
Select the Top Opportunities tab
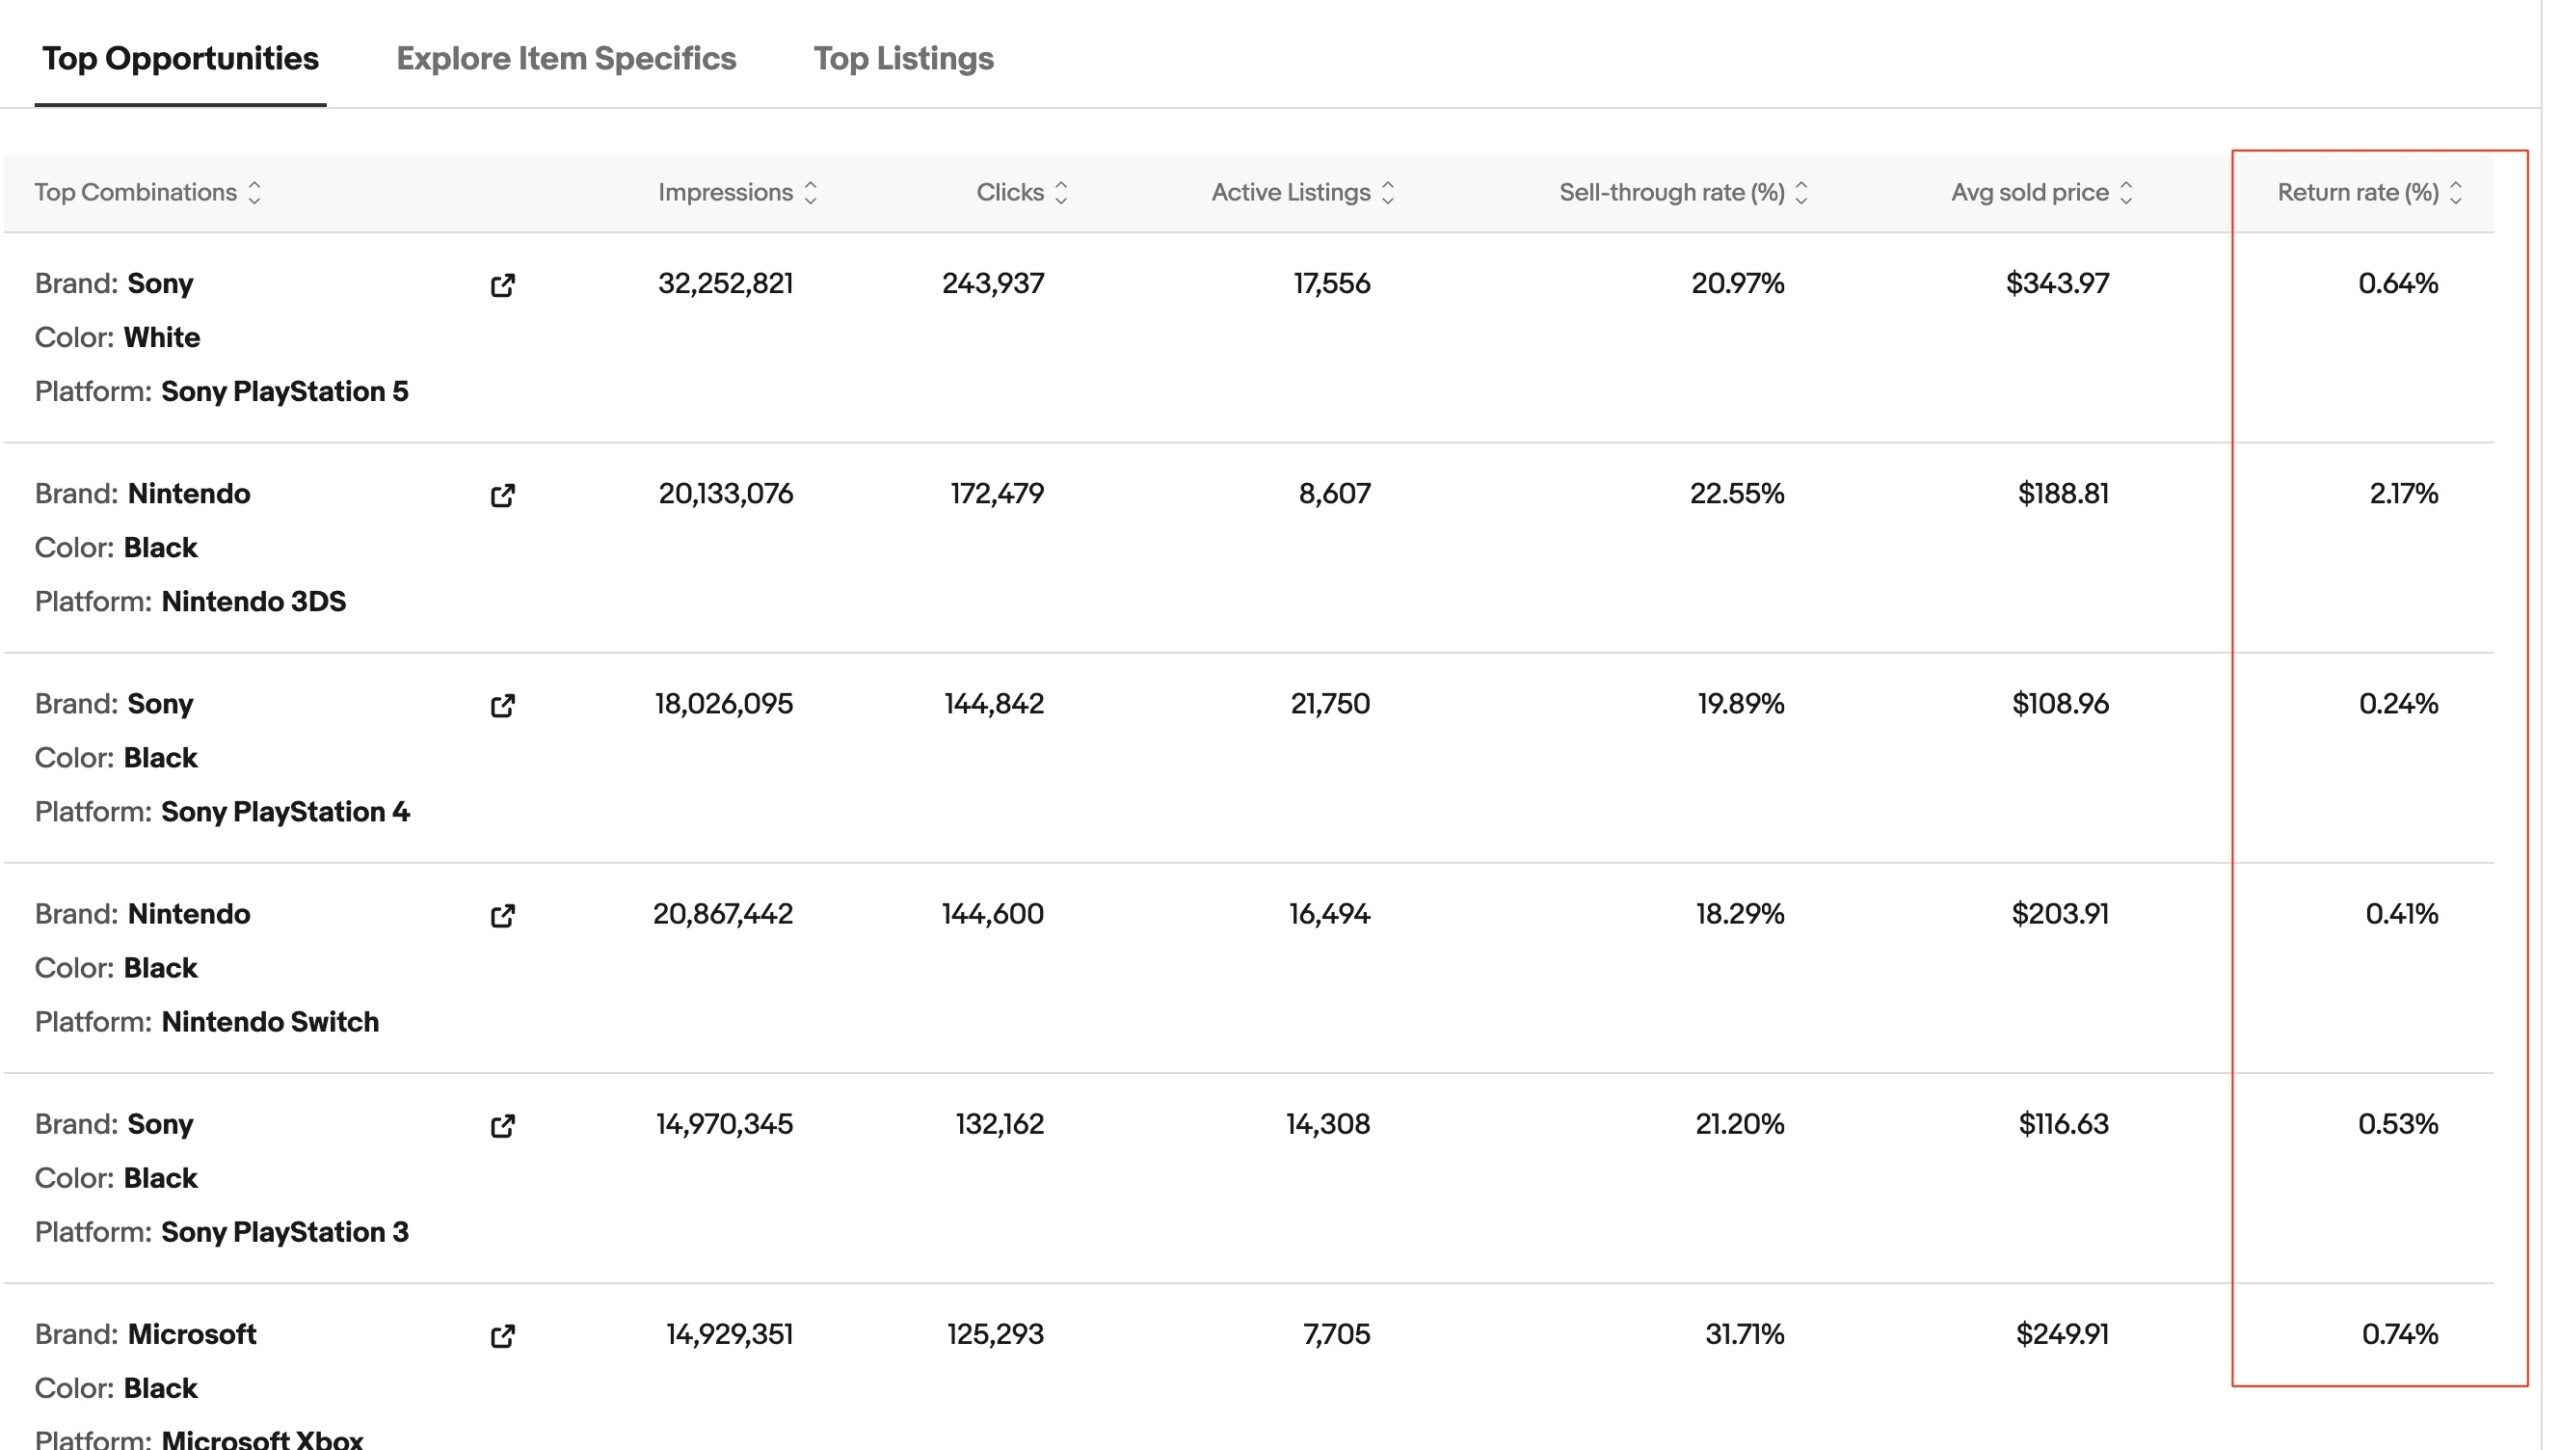(180, 59)
